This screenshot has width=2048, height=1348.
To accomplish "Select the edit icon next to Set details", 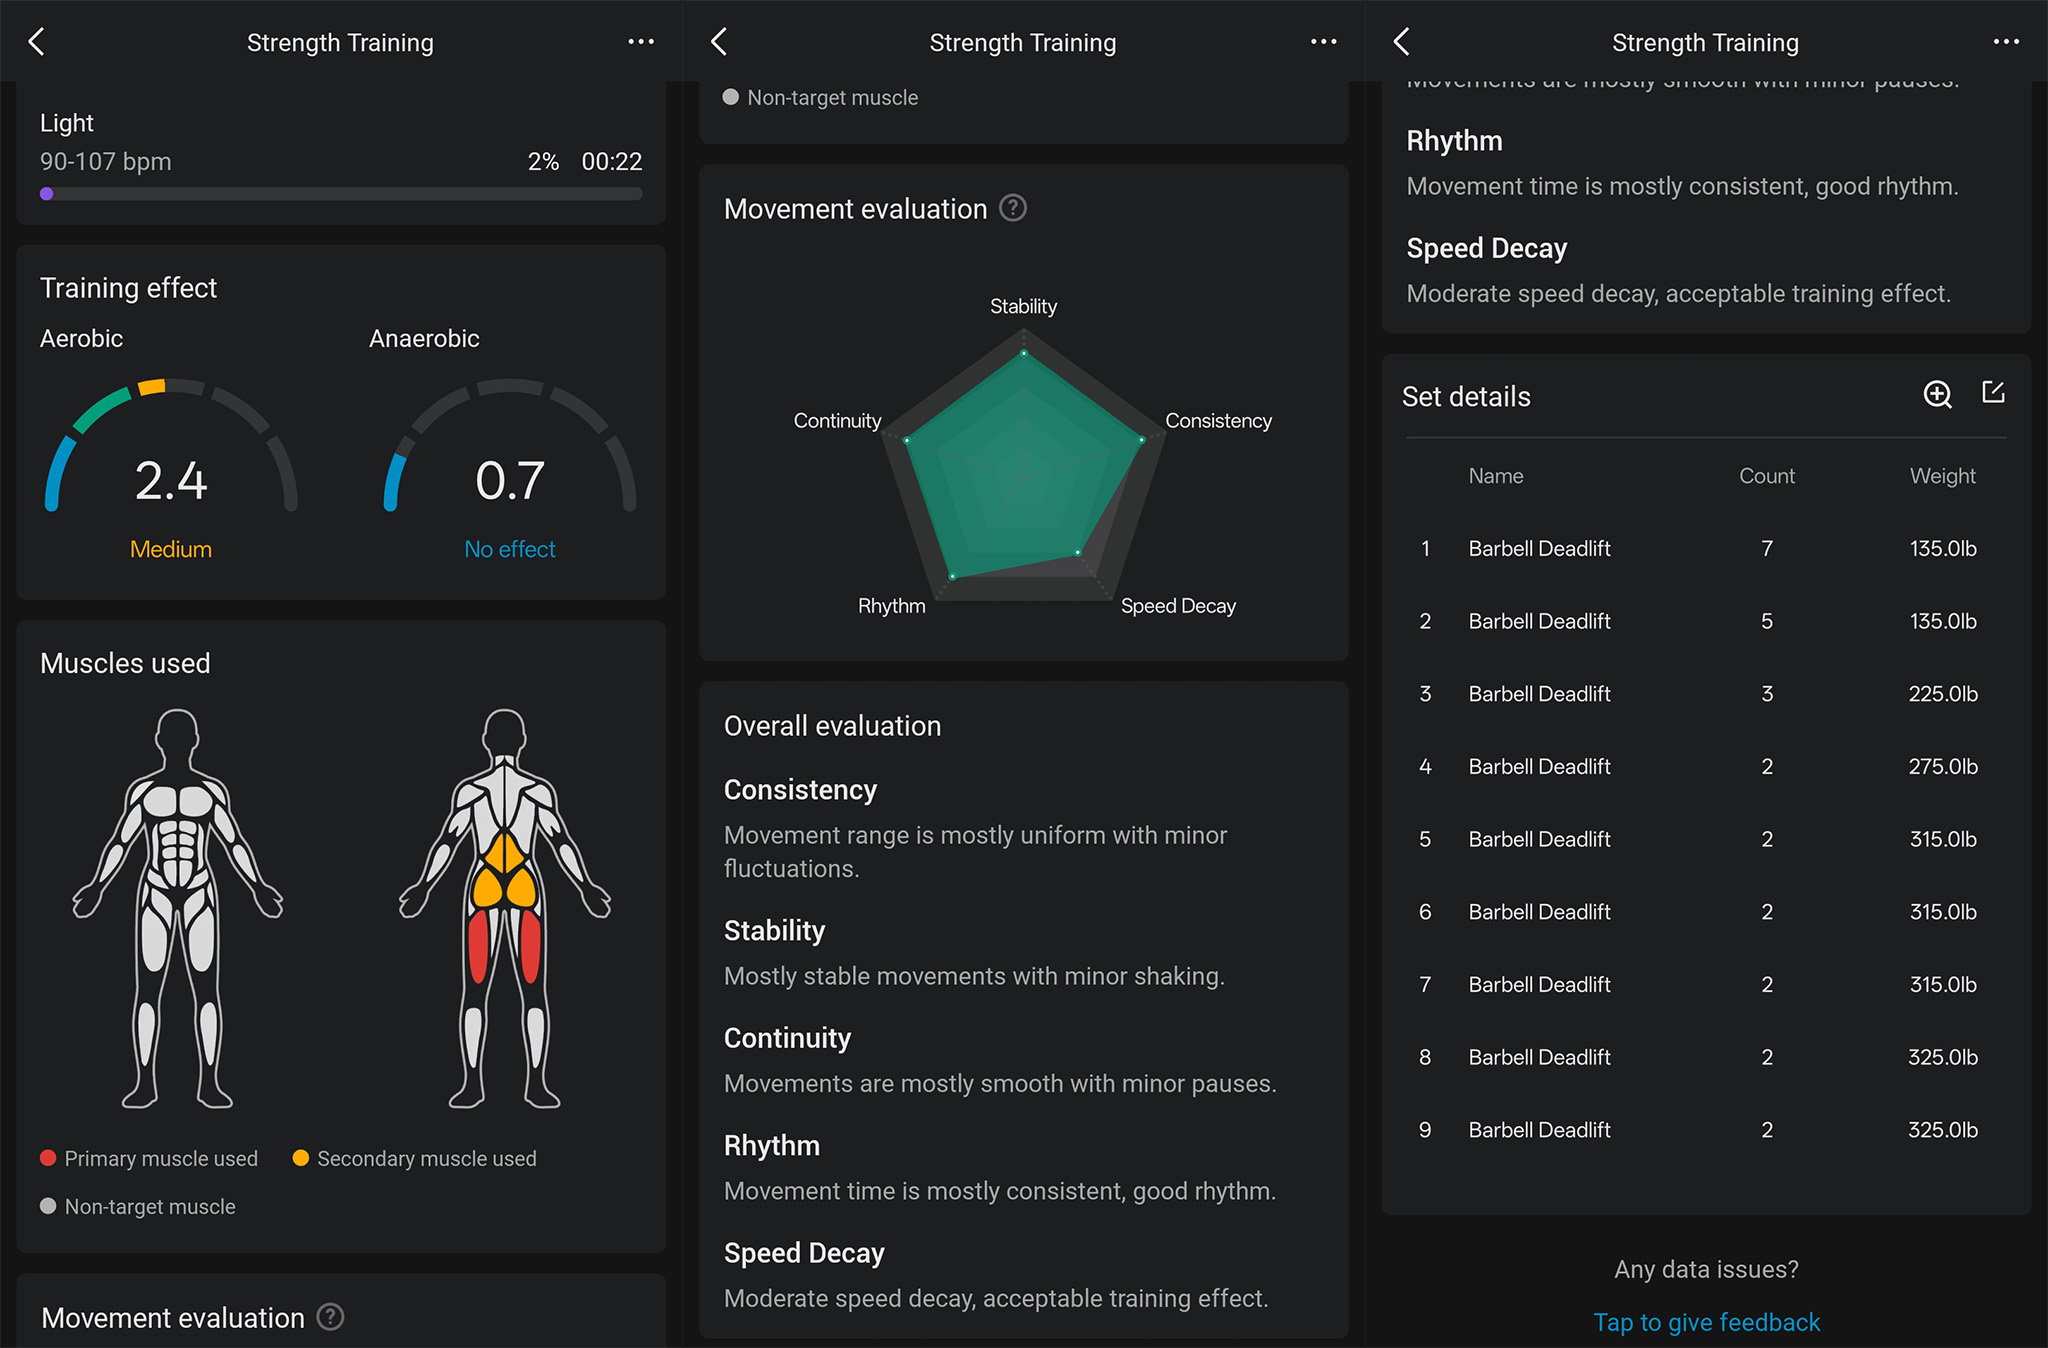I will (x=1995, y=393).
